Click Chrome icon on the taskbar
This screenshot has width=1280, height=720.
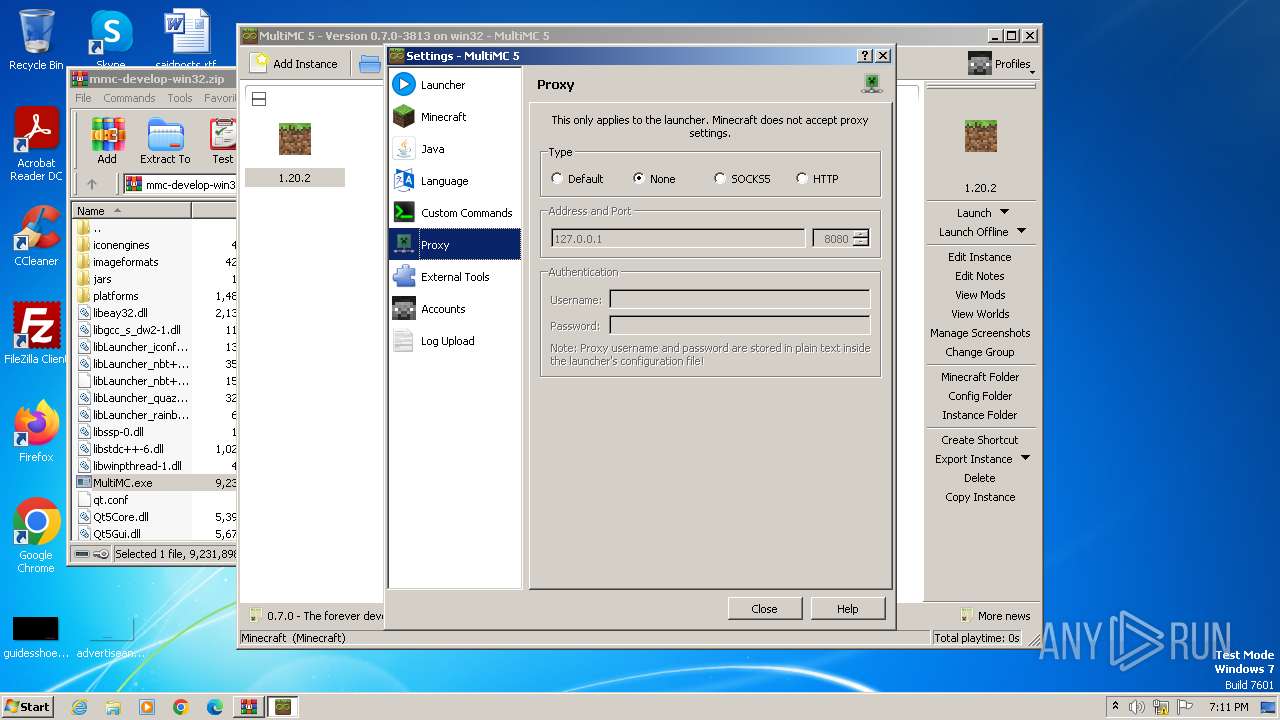(x=180, y=707)
